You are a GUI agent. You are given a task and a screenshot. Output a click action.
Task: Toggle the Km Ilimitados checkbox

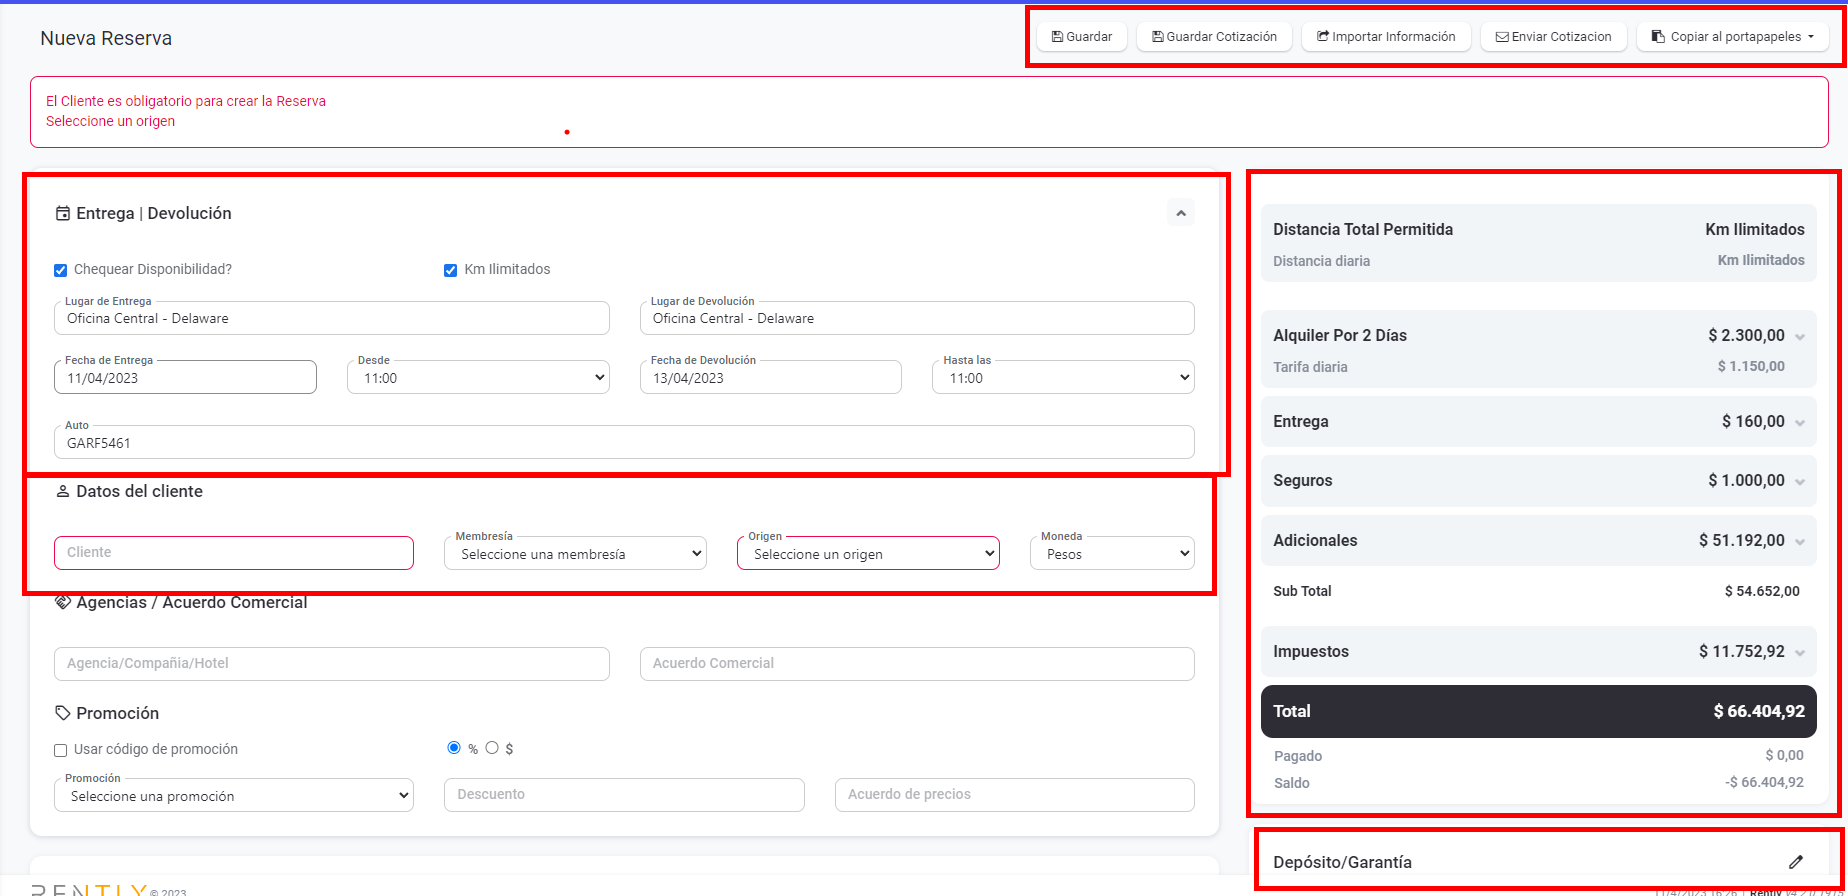coord(451,270)
